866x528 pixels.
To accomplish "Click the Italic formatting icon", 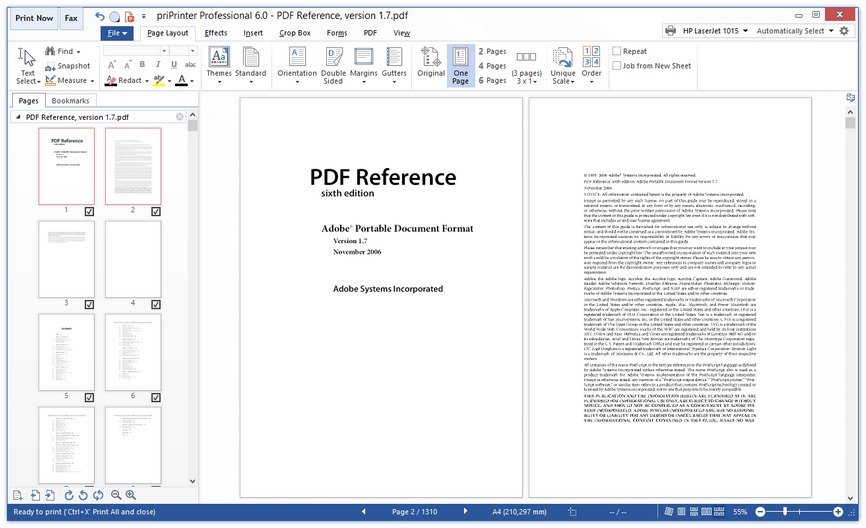I will 158,65.
